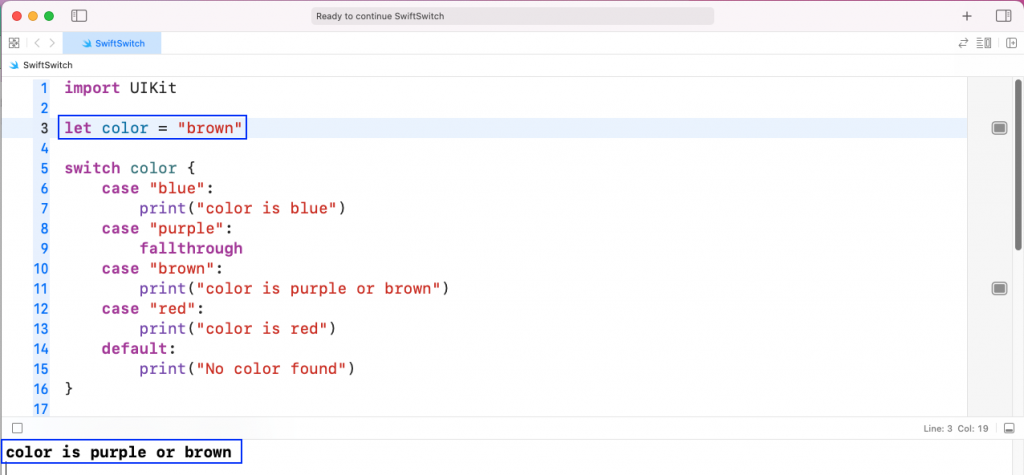Viewport: 1024px width, 475px height.
Task: Open the editor options lines icon
Action: (984, 43)
